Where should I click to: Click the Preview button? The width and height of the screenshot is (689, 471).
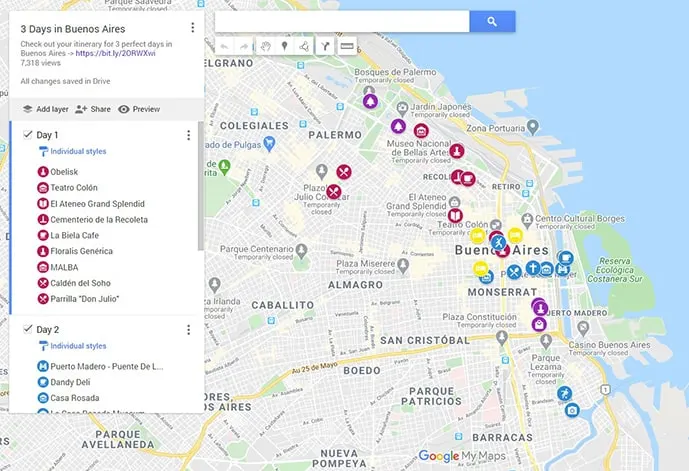tap(139, 109)
